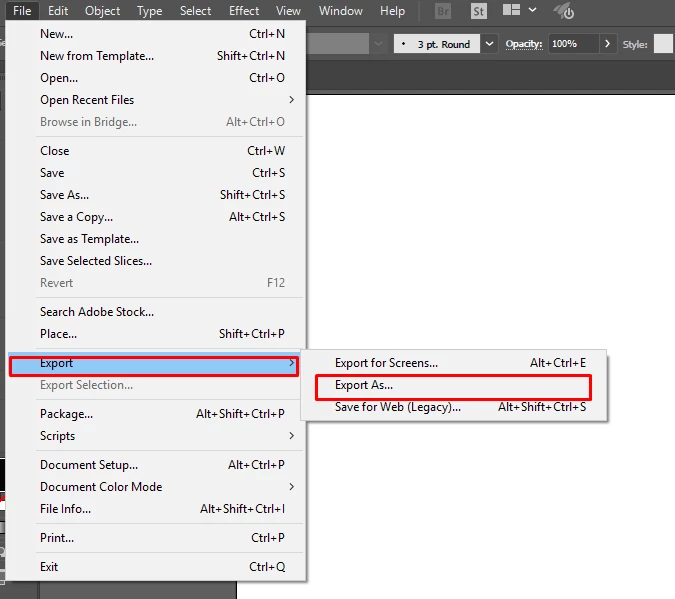The image size is (675, 599).
Task: Choose Export As... in submenu
Action: (454, 385)
